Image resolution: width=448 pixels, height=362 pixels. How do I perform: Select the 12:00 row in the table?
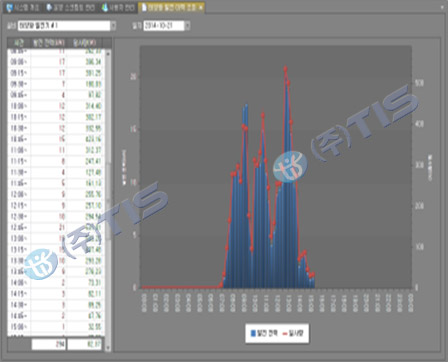[55, 194]
